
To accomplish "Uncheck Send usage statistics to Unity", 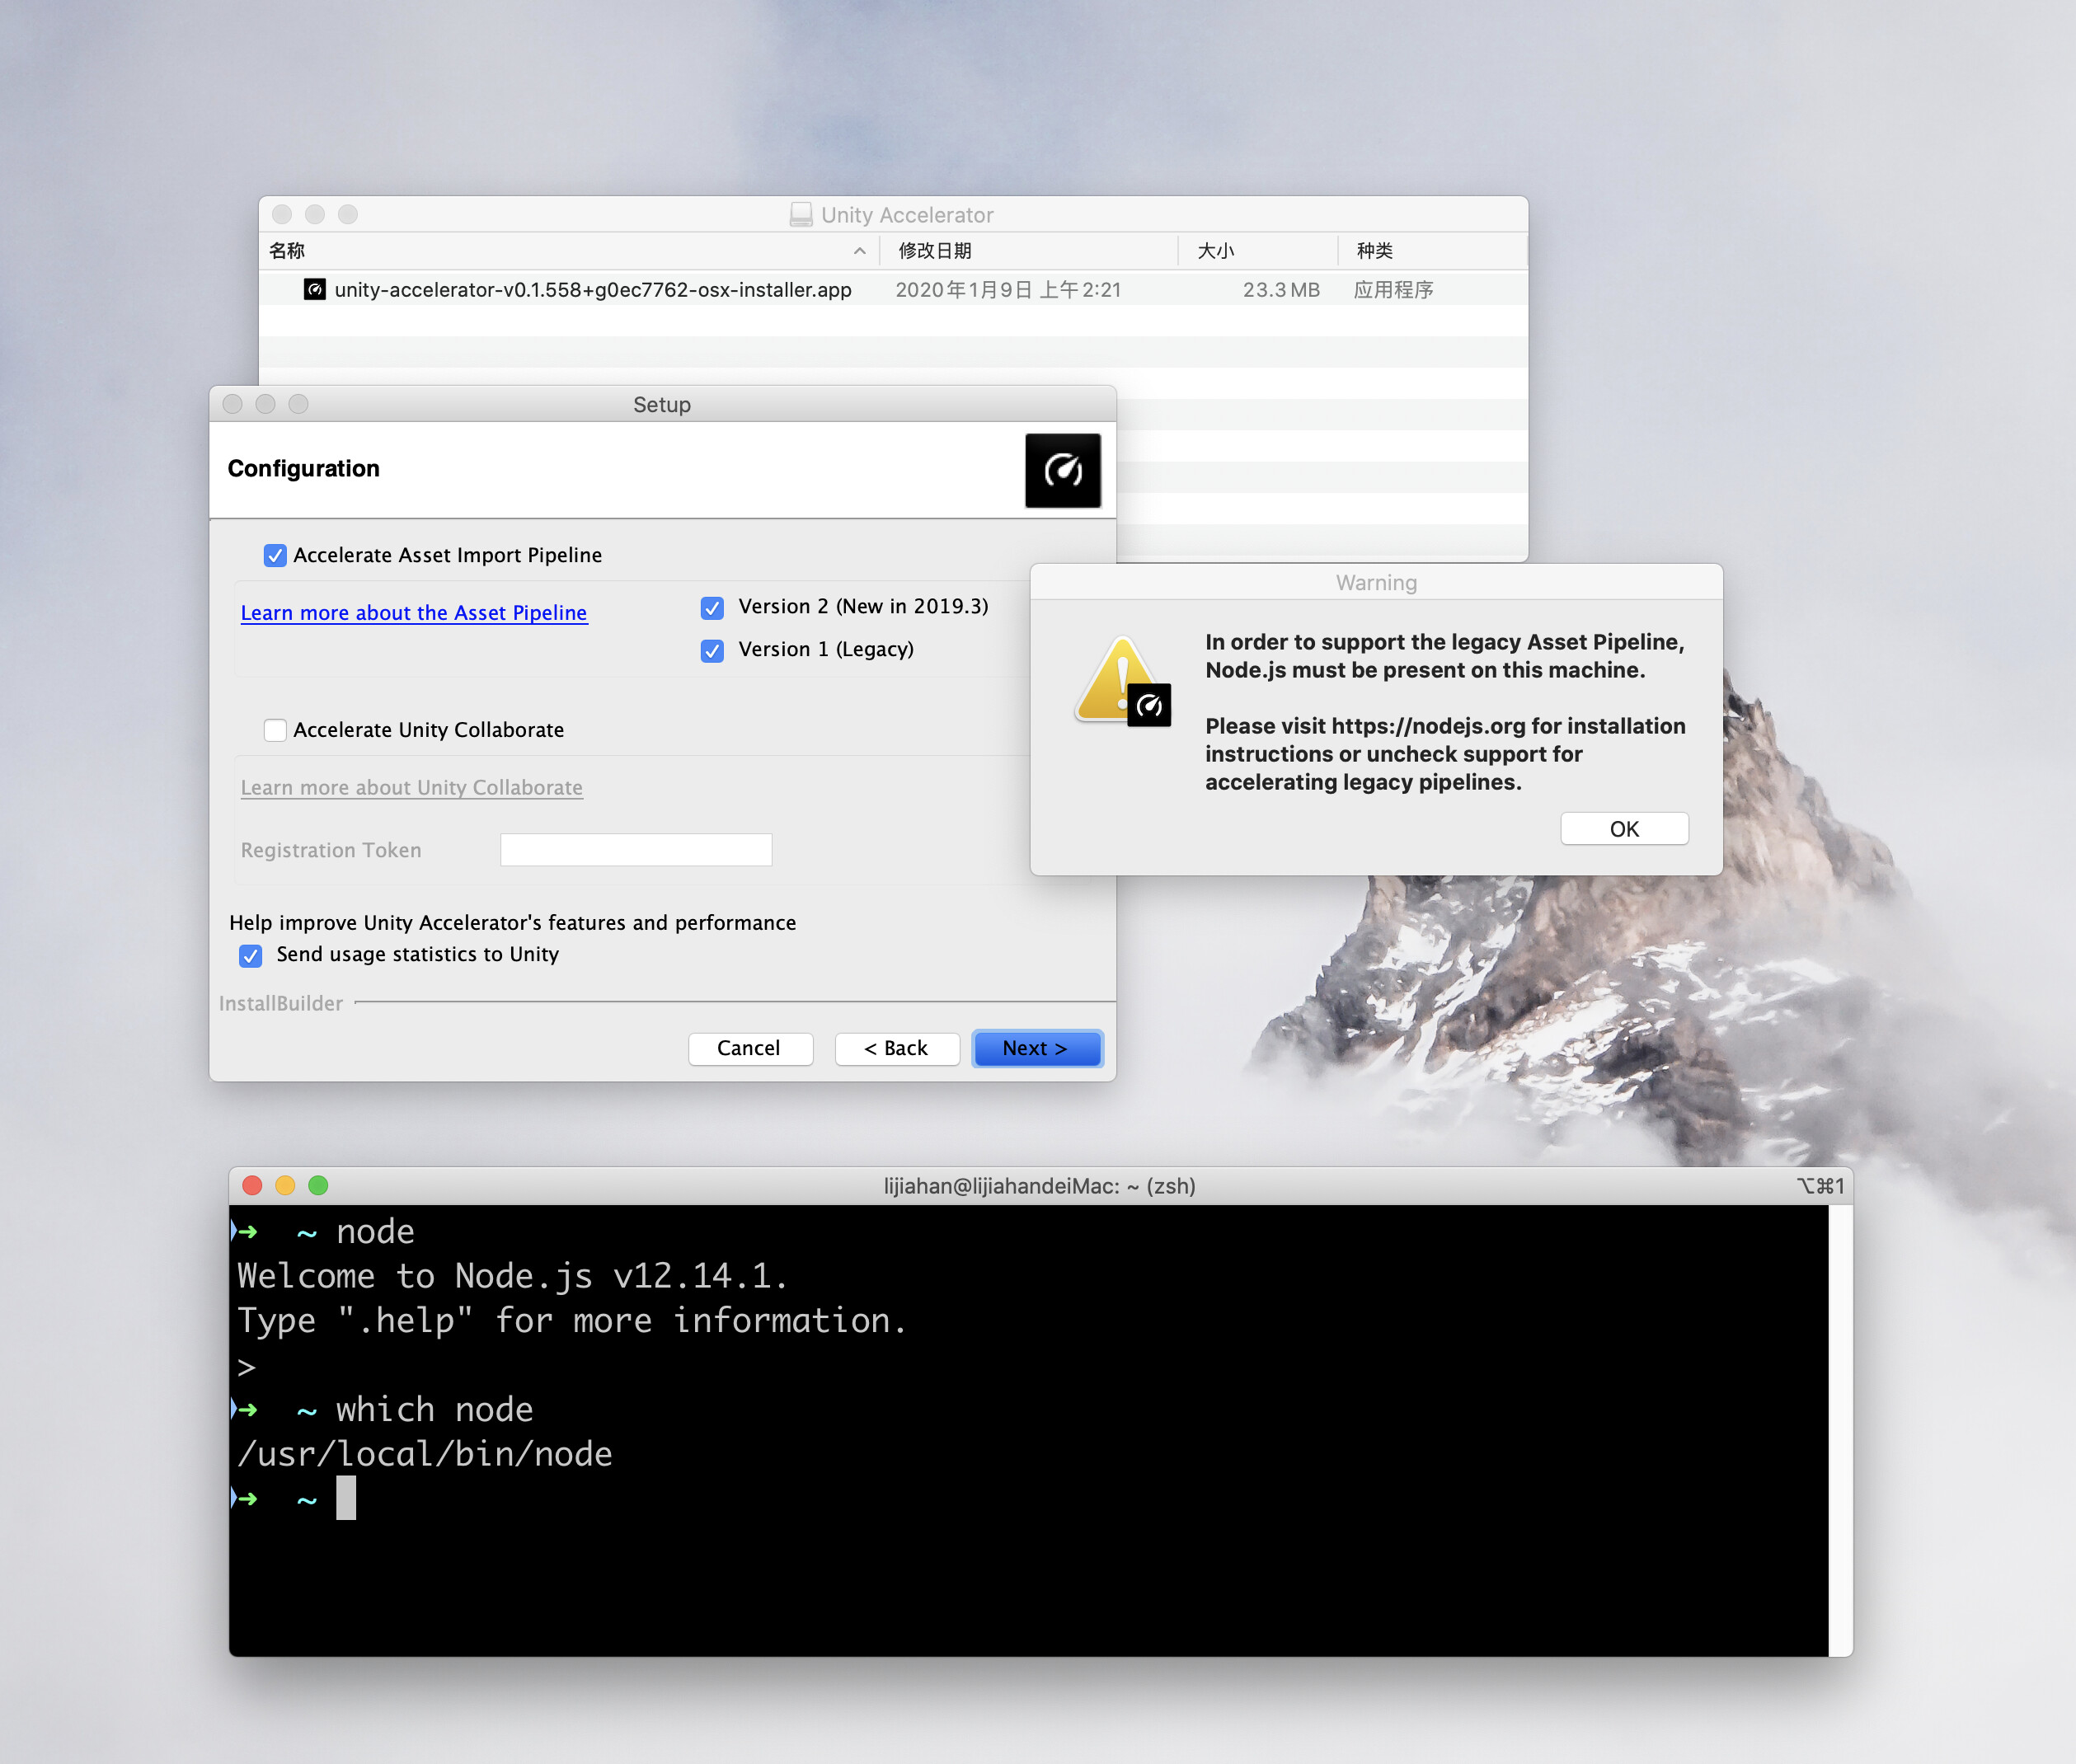I will (x=250, y=956).
